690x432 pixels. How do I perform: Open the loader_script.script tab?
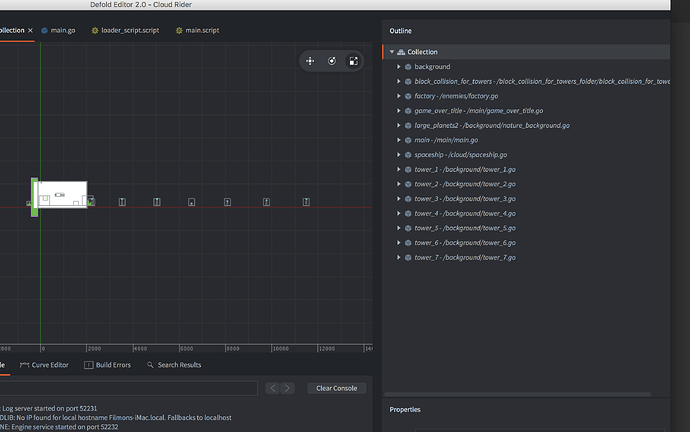click(125, 31)
